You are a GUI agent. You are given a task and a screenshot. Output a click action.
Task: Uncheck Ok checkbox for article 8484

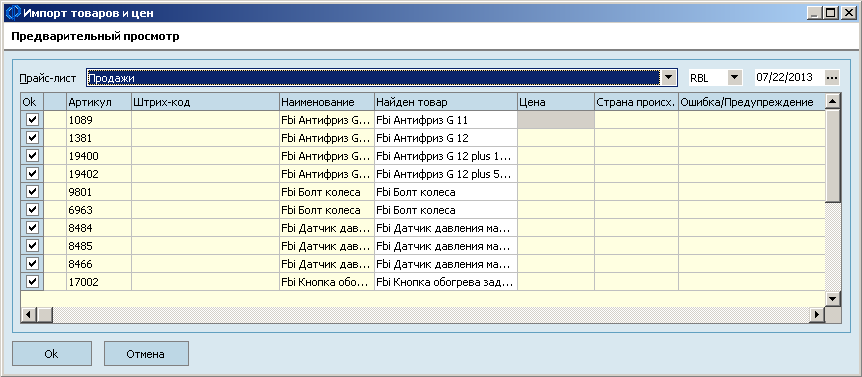pos(32,228)
